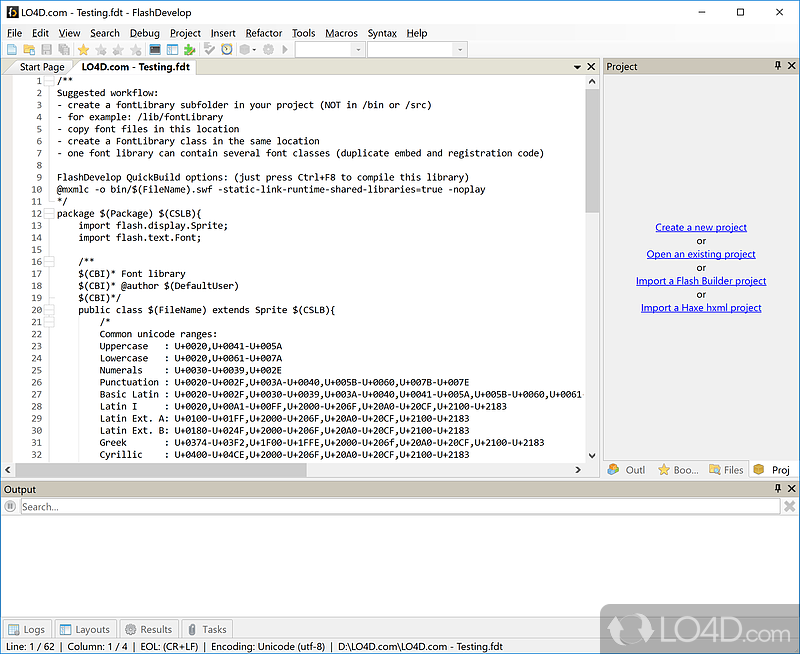
Task: Switch to the Start Page tab
Action: click(x=42, y=67)
